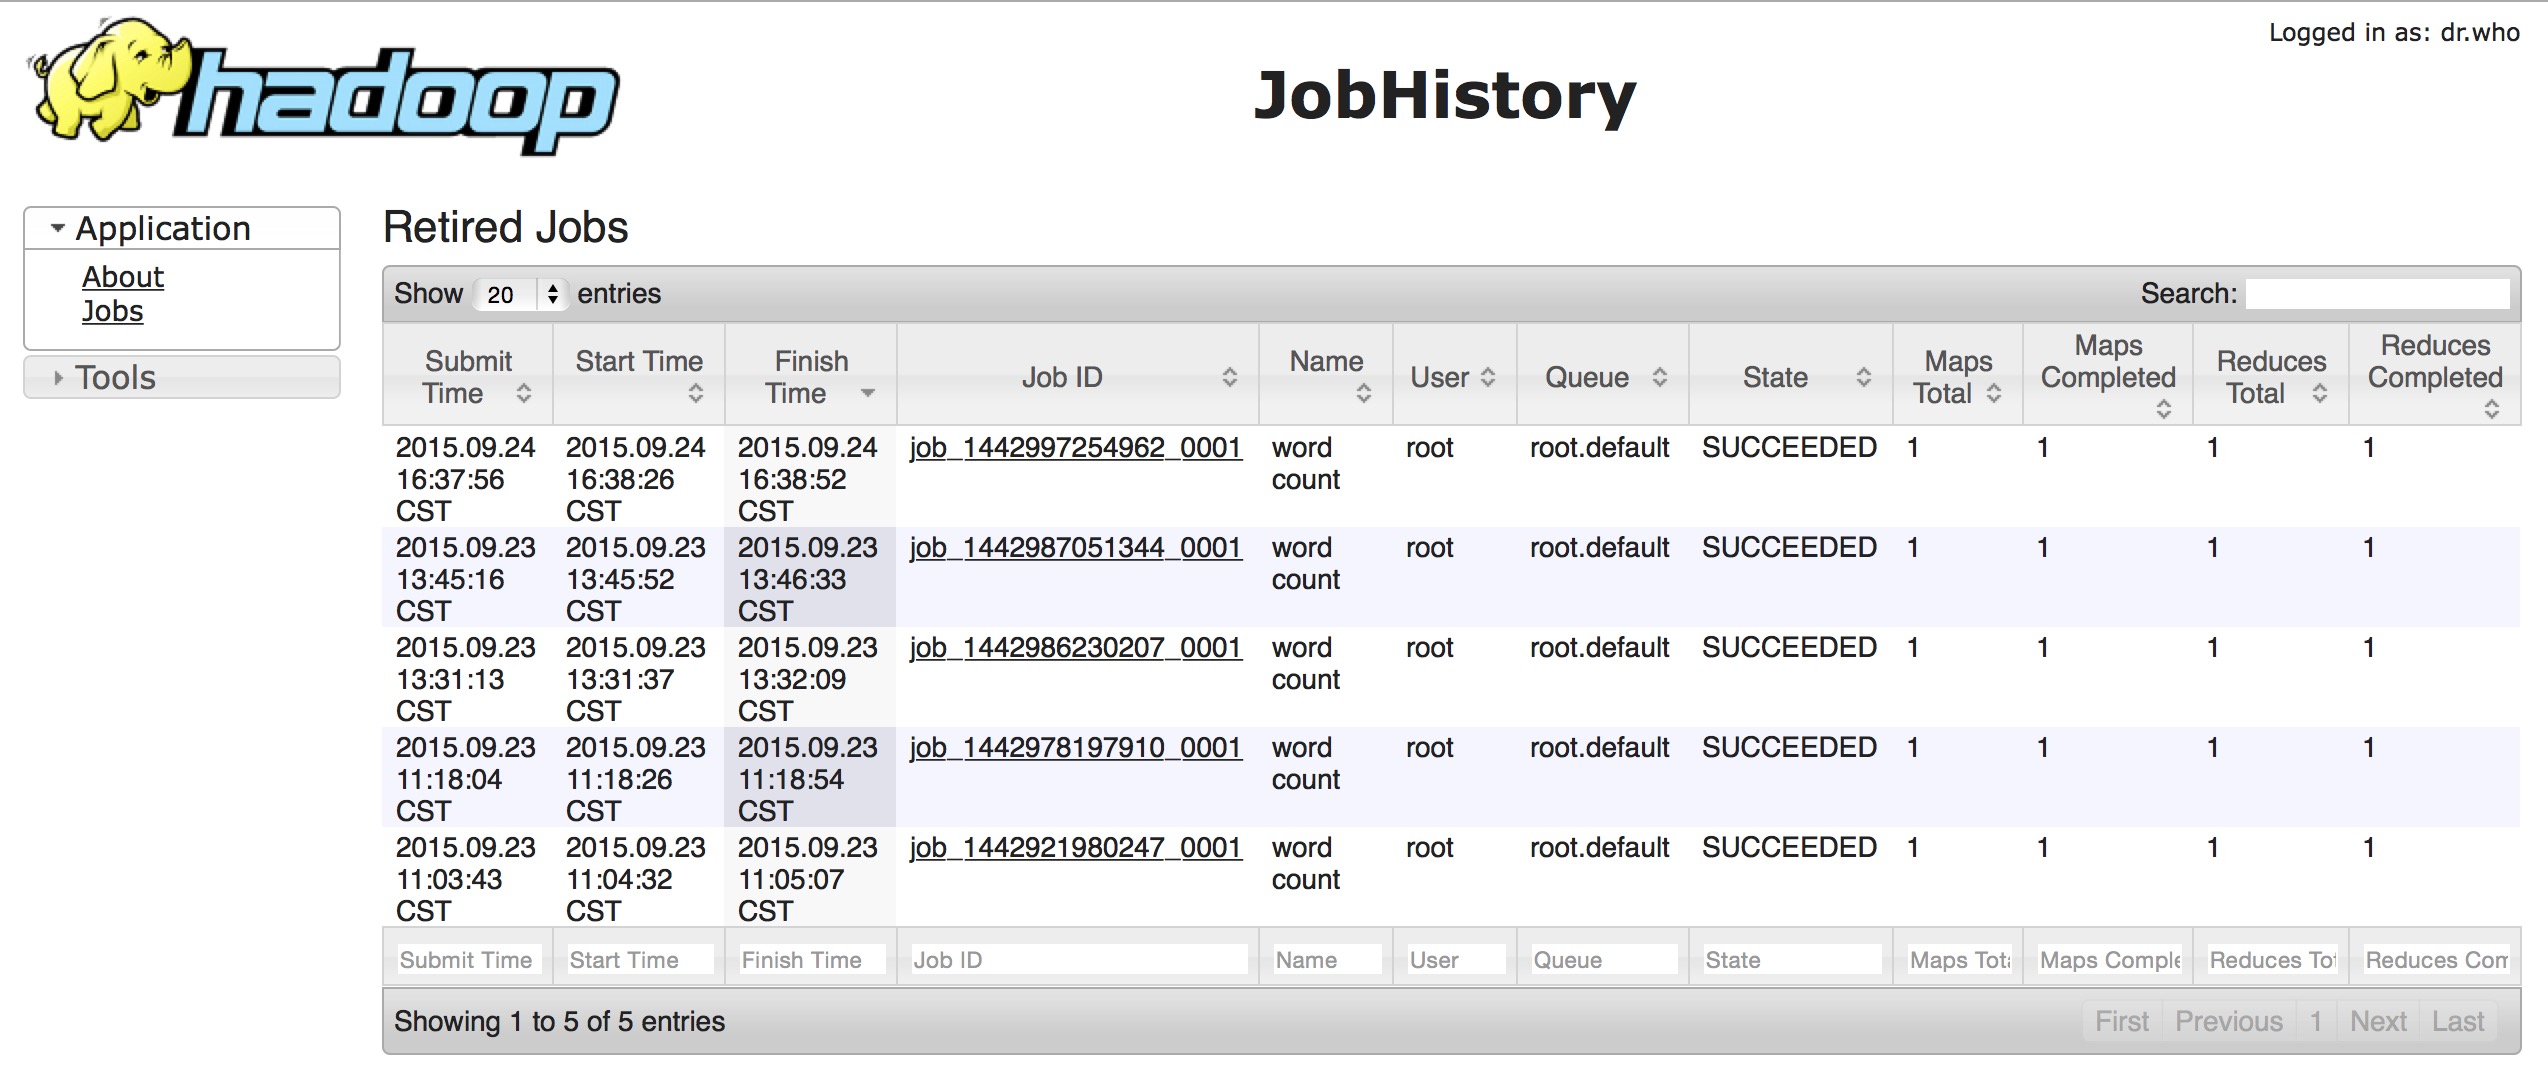2548x1074 pixels.
Task: Open job_1442978197910_0001 details
Action: click(1076, 747)
